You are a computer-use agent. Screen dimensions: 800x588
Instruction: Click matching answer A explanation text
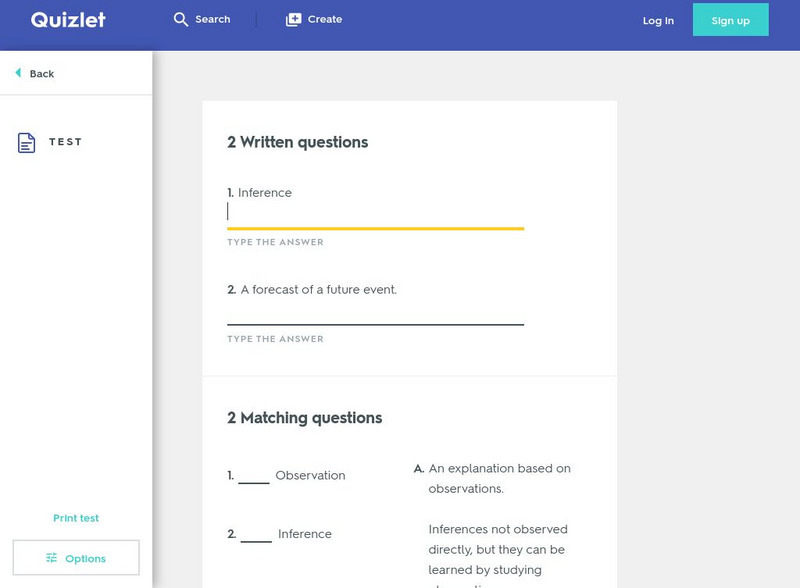(499, 478)
